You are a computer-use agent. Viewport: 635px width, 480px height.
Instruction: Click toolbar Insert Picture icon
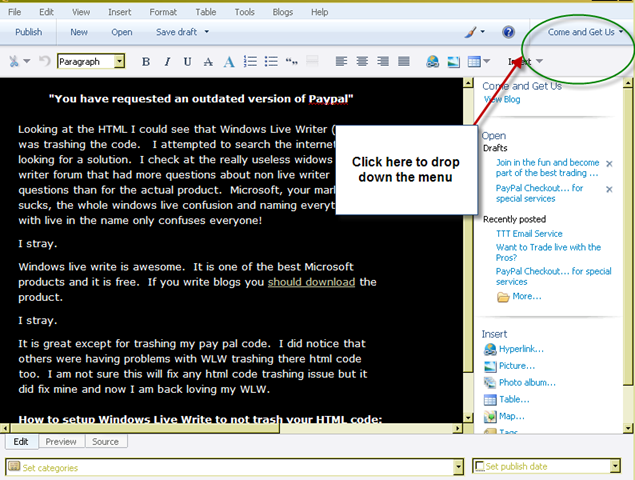453,62
